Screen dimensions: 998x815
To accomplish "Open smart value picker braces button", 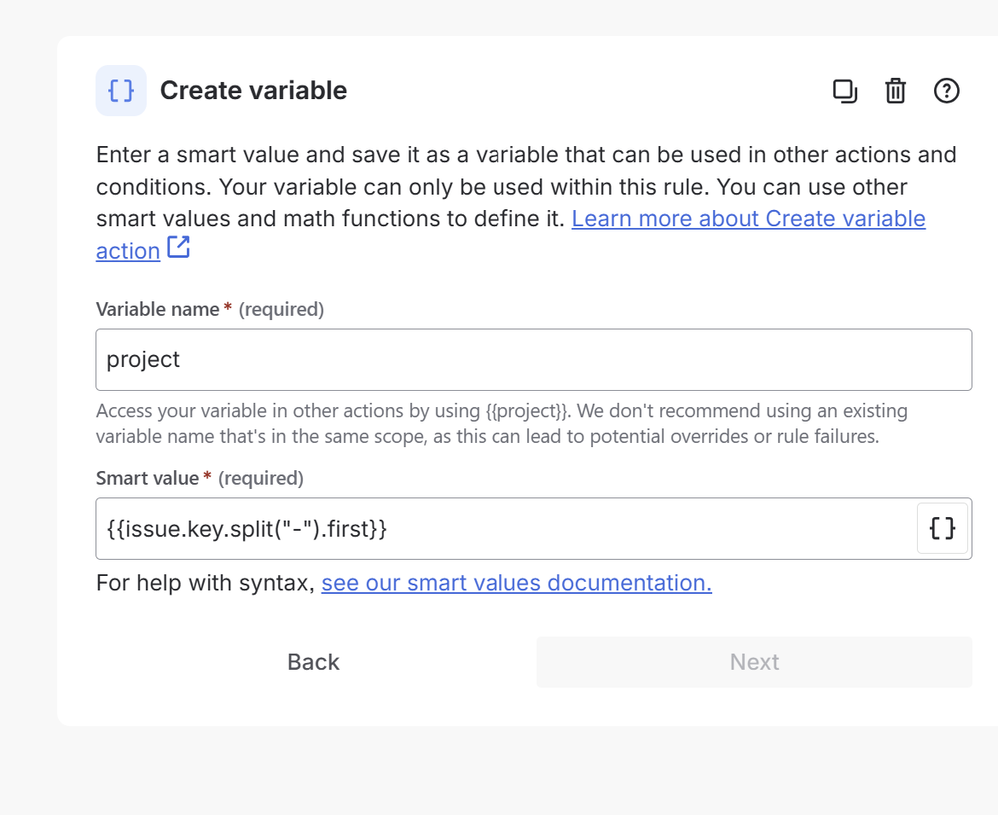I will [x=942, y=528].
